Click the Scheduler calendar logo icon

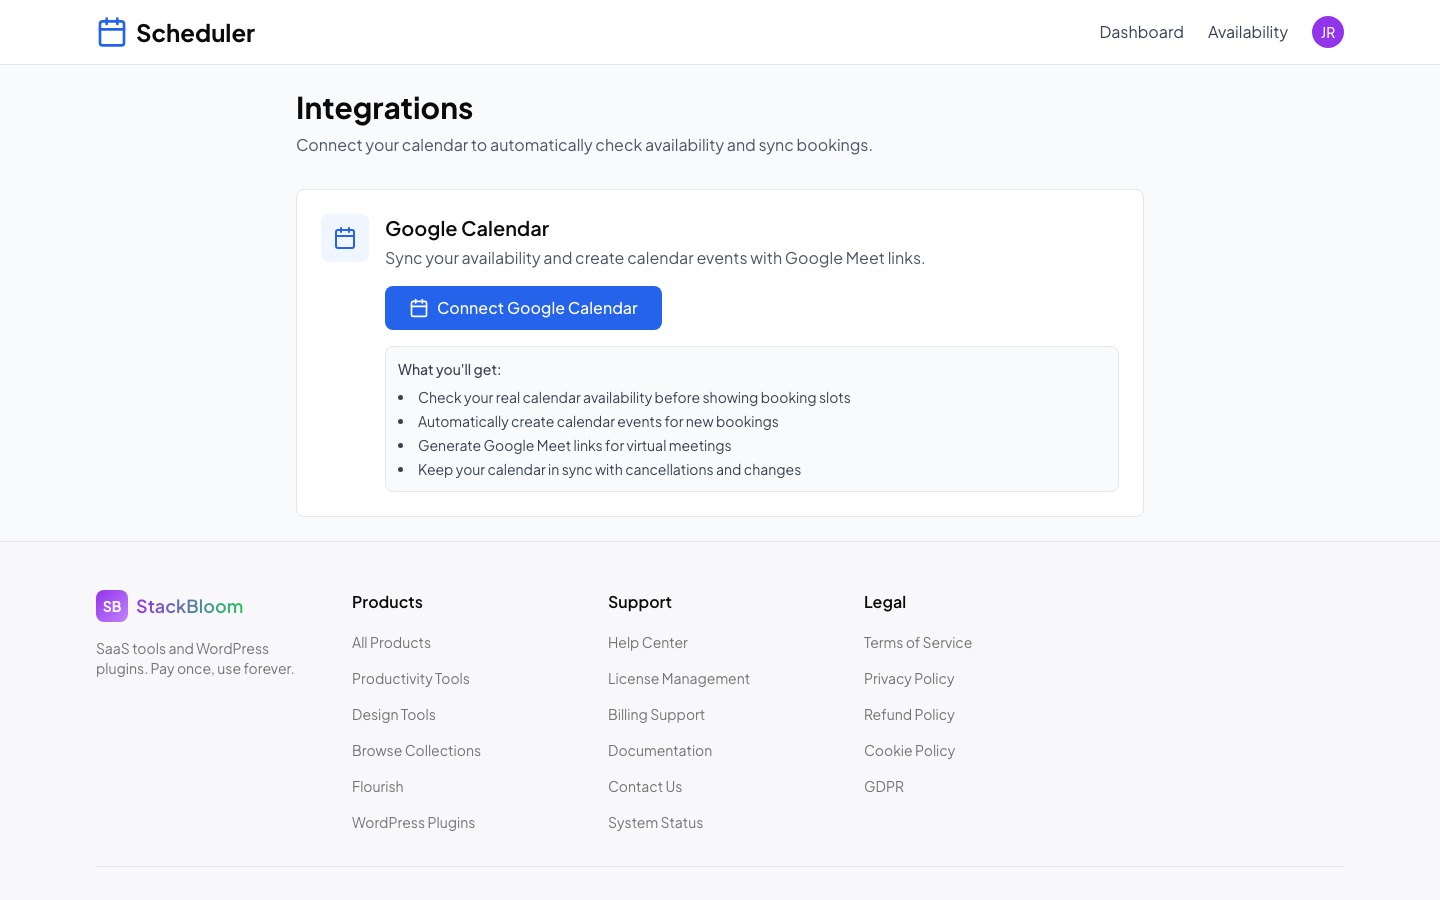pyautogui.click(x=112, y=32)
